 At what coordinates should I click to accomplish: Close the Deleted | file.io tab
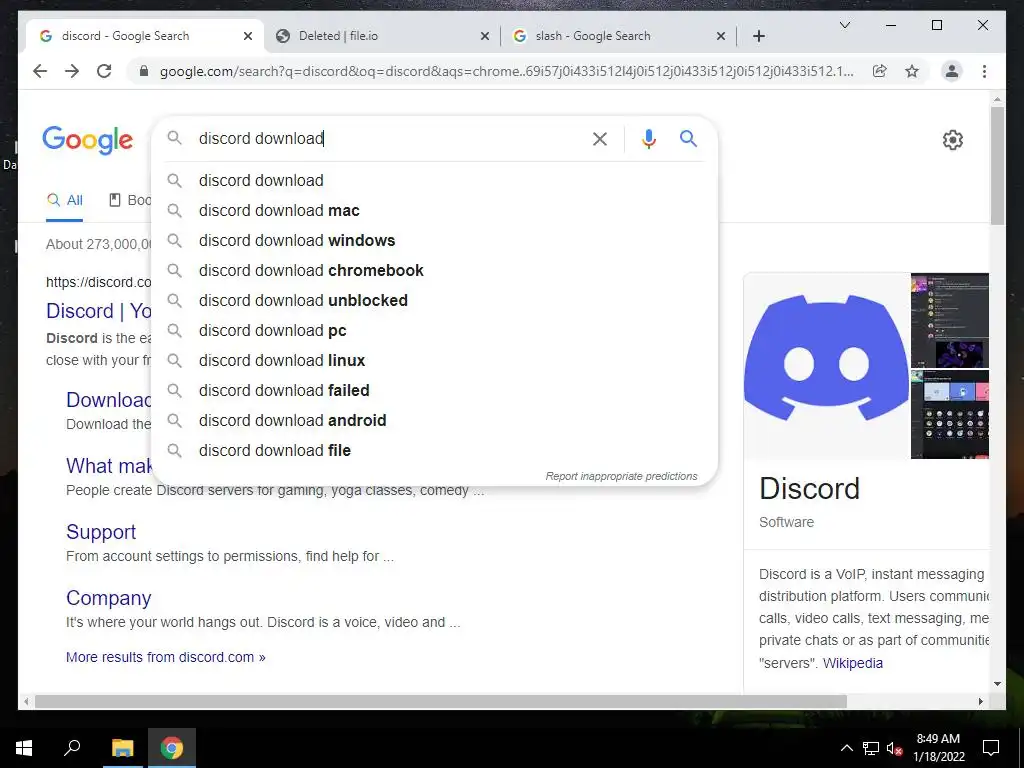tap(485, 36)
